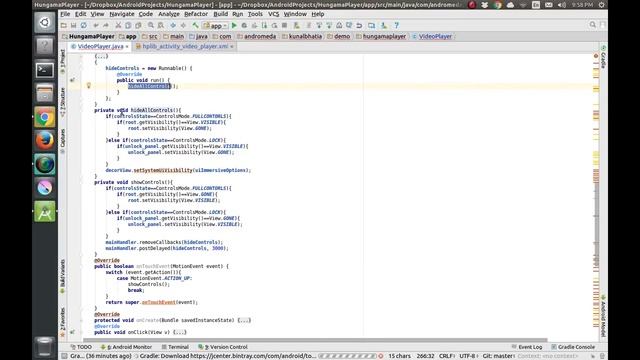This screenshot has width=640, height=360.
Task: Run the app with green play icon
Action: click(234, 25)
